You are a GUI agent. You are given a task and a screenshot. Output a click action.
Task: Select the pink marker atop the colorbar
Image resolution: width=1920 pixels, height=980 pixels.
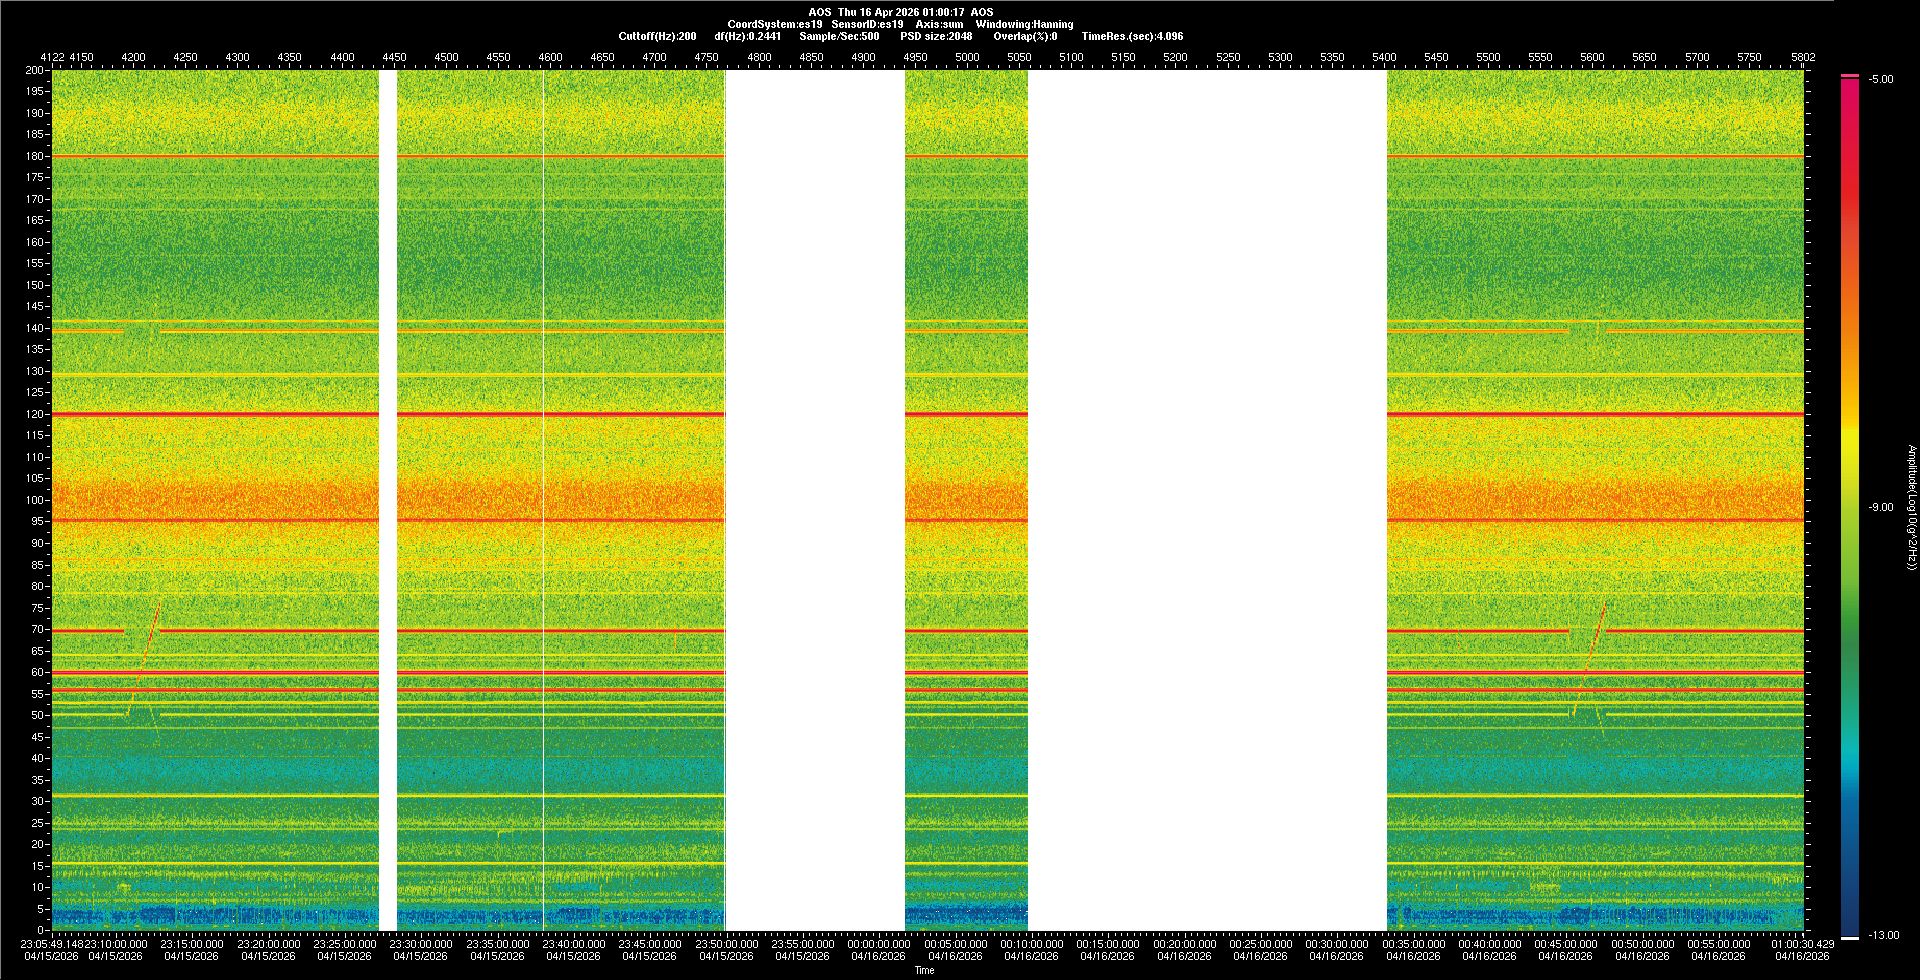click(x=1849, y=76)
